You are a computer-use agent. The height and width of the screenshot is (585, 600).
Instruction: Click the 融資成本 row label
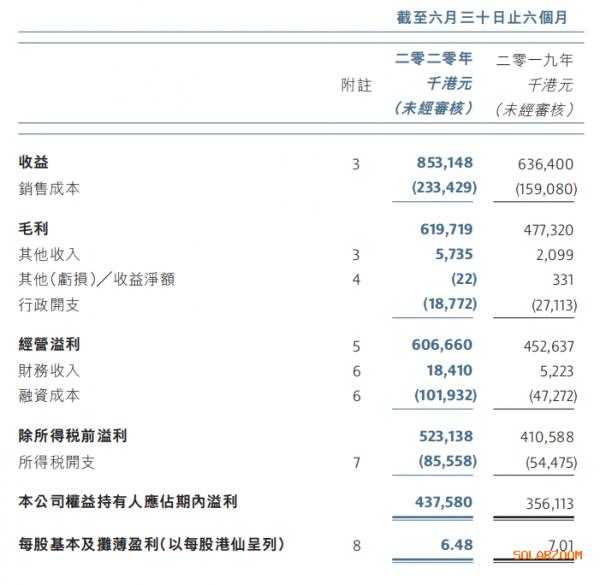(49, 396)
